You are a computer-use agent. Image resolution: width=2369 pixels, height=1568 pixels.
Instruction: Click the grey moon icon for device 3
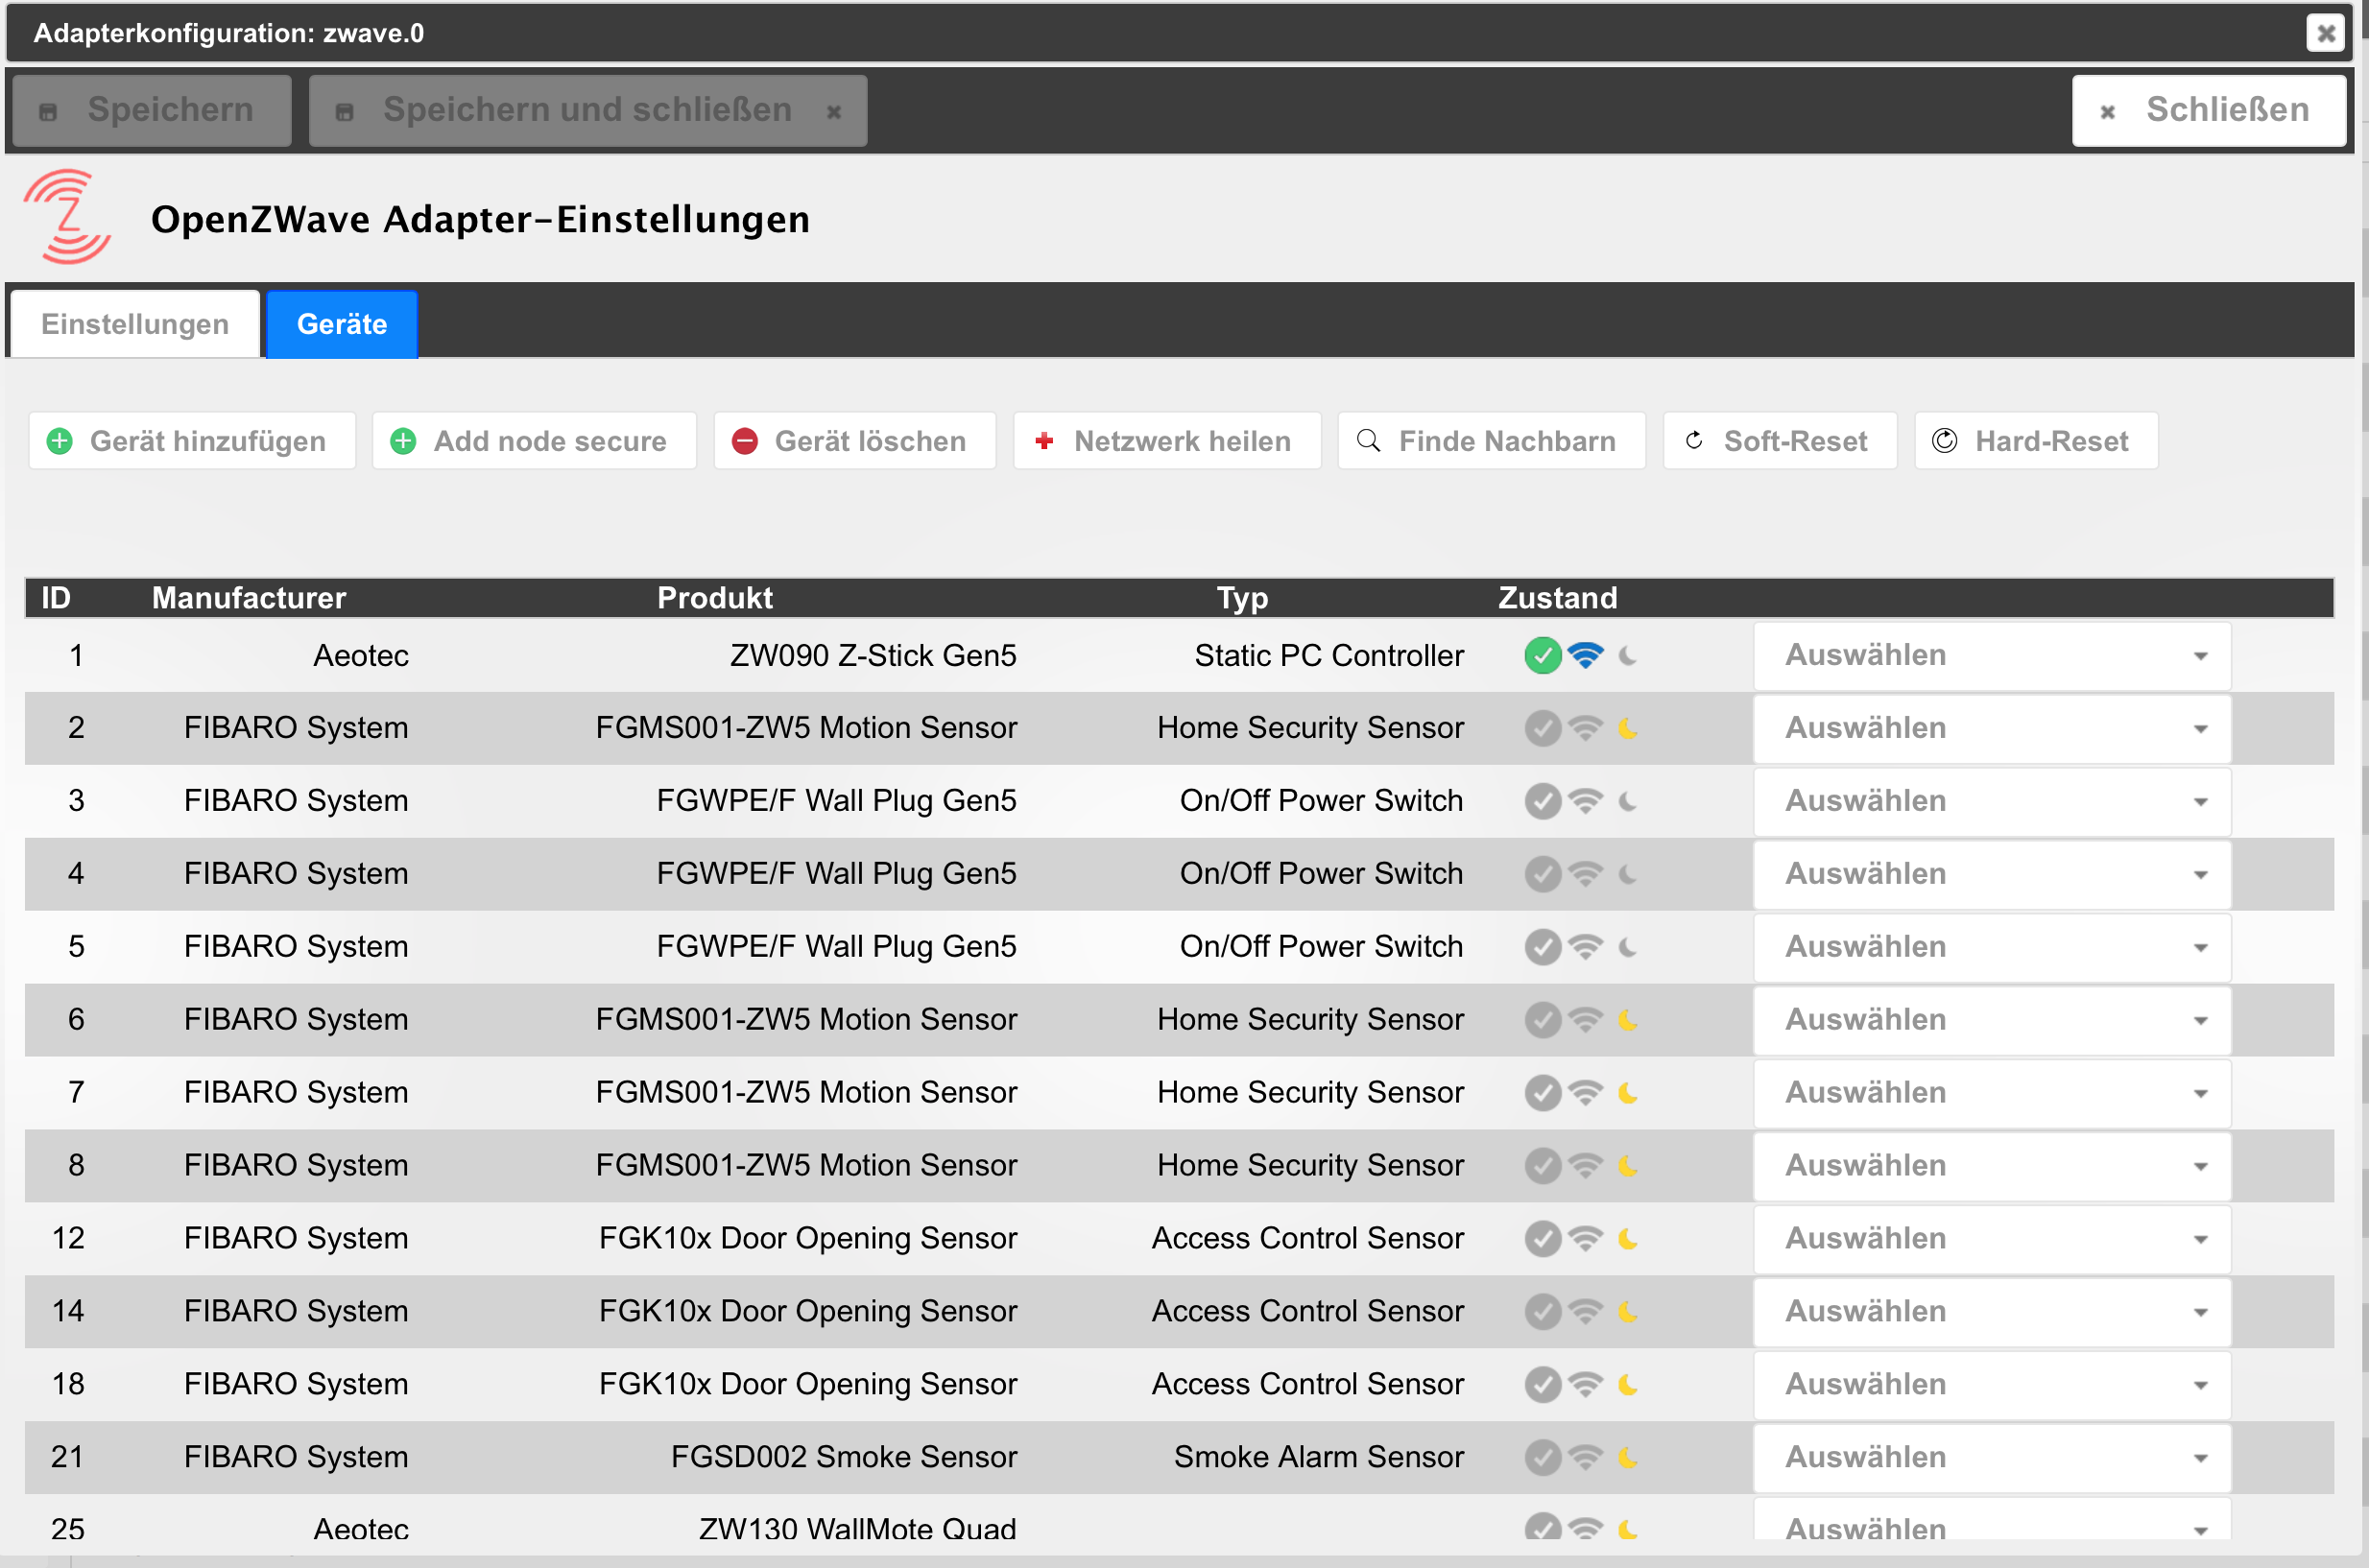coord(1628,801)
